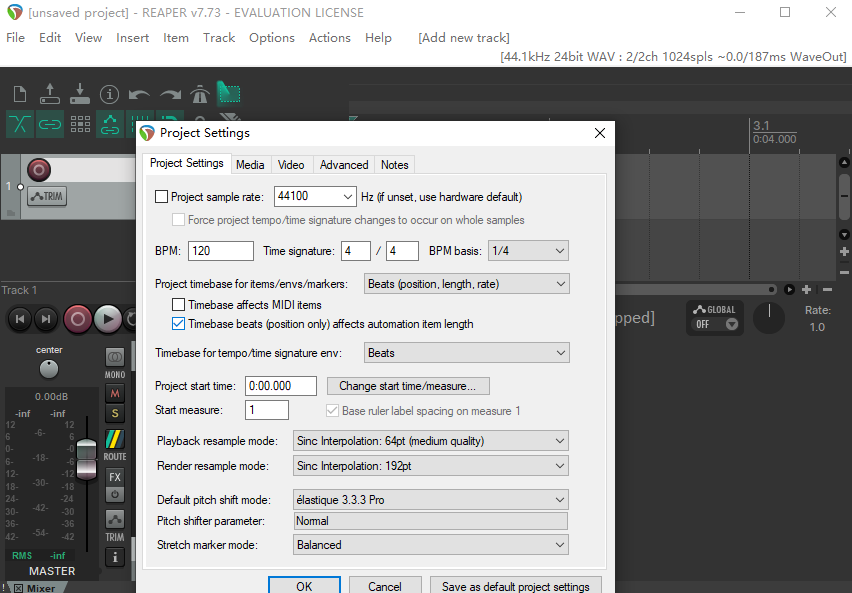
Task: Toggle master FX bypass power icon
Action: point(115,494)
